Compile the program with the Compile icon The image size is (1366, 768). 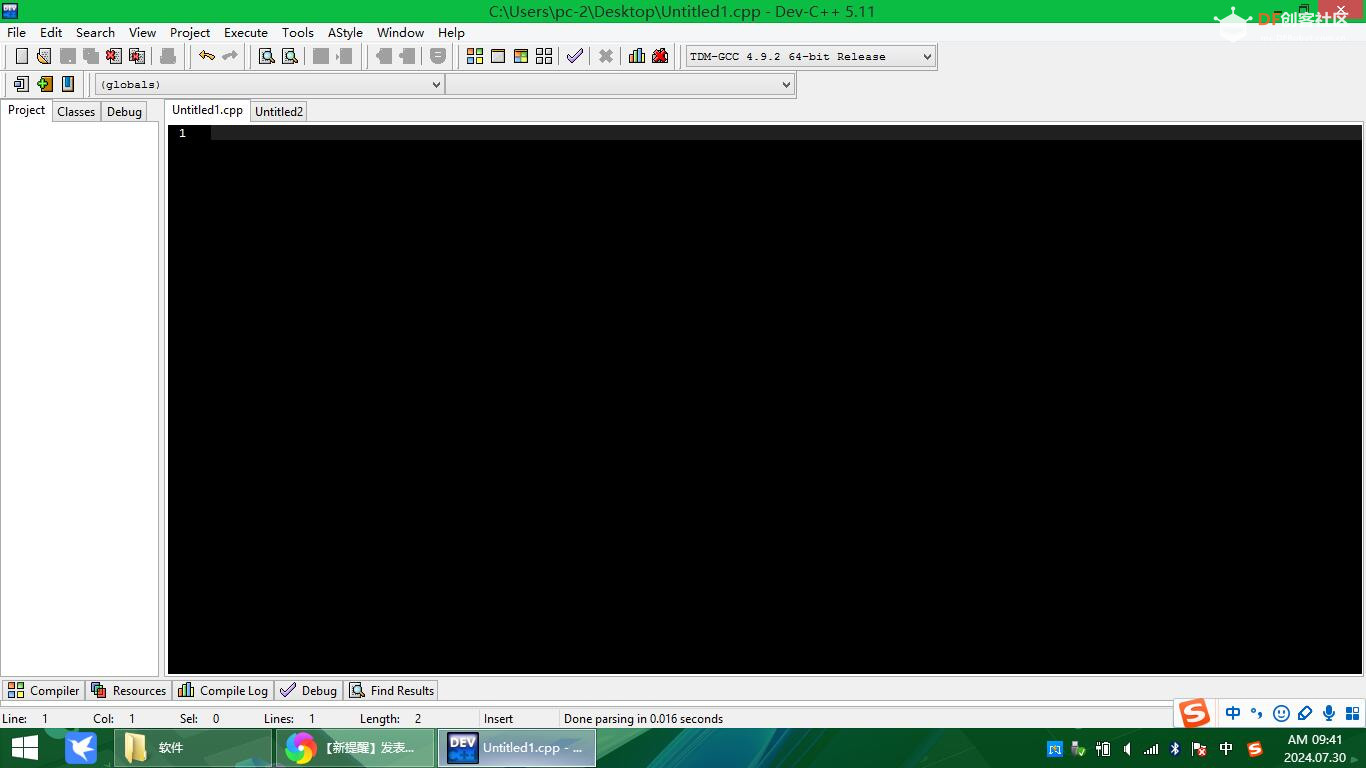click(x=475, y=56)
